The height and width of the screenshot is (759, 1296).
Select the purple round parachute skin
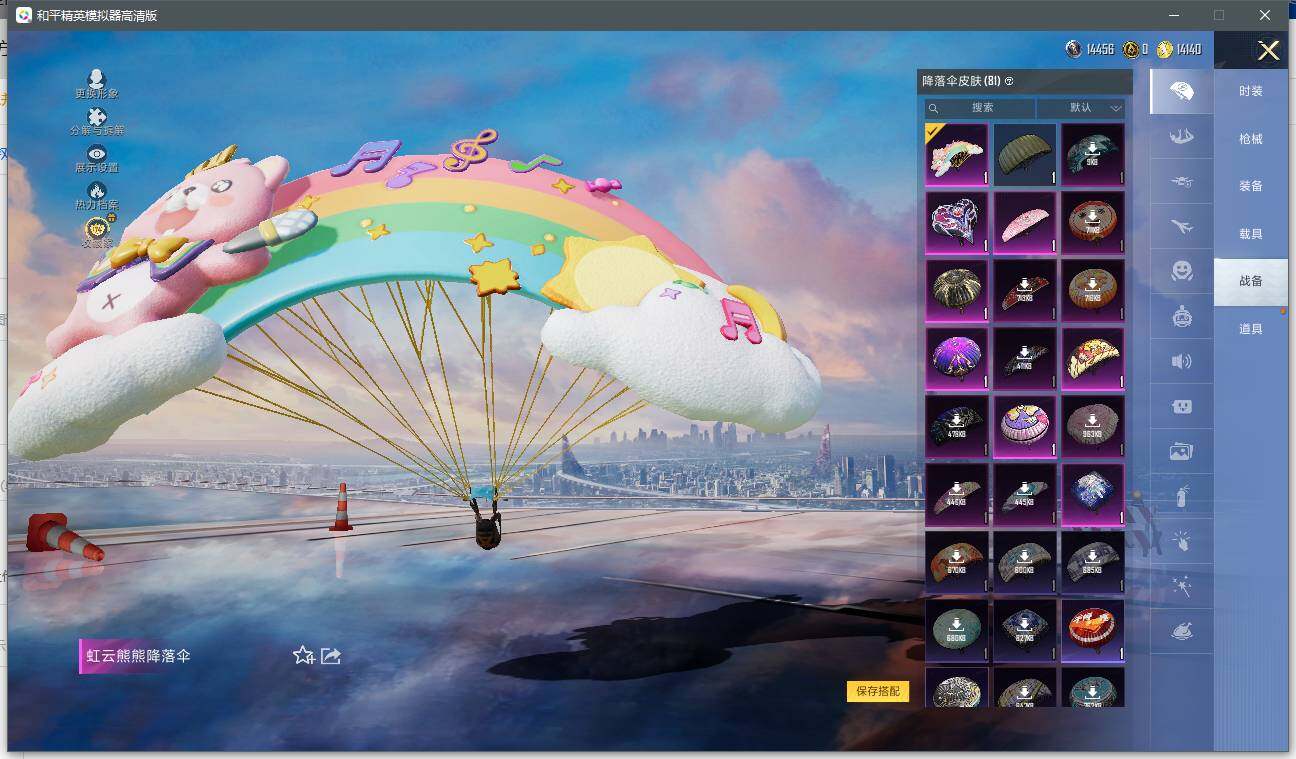pos(957,358)
